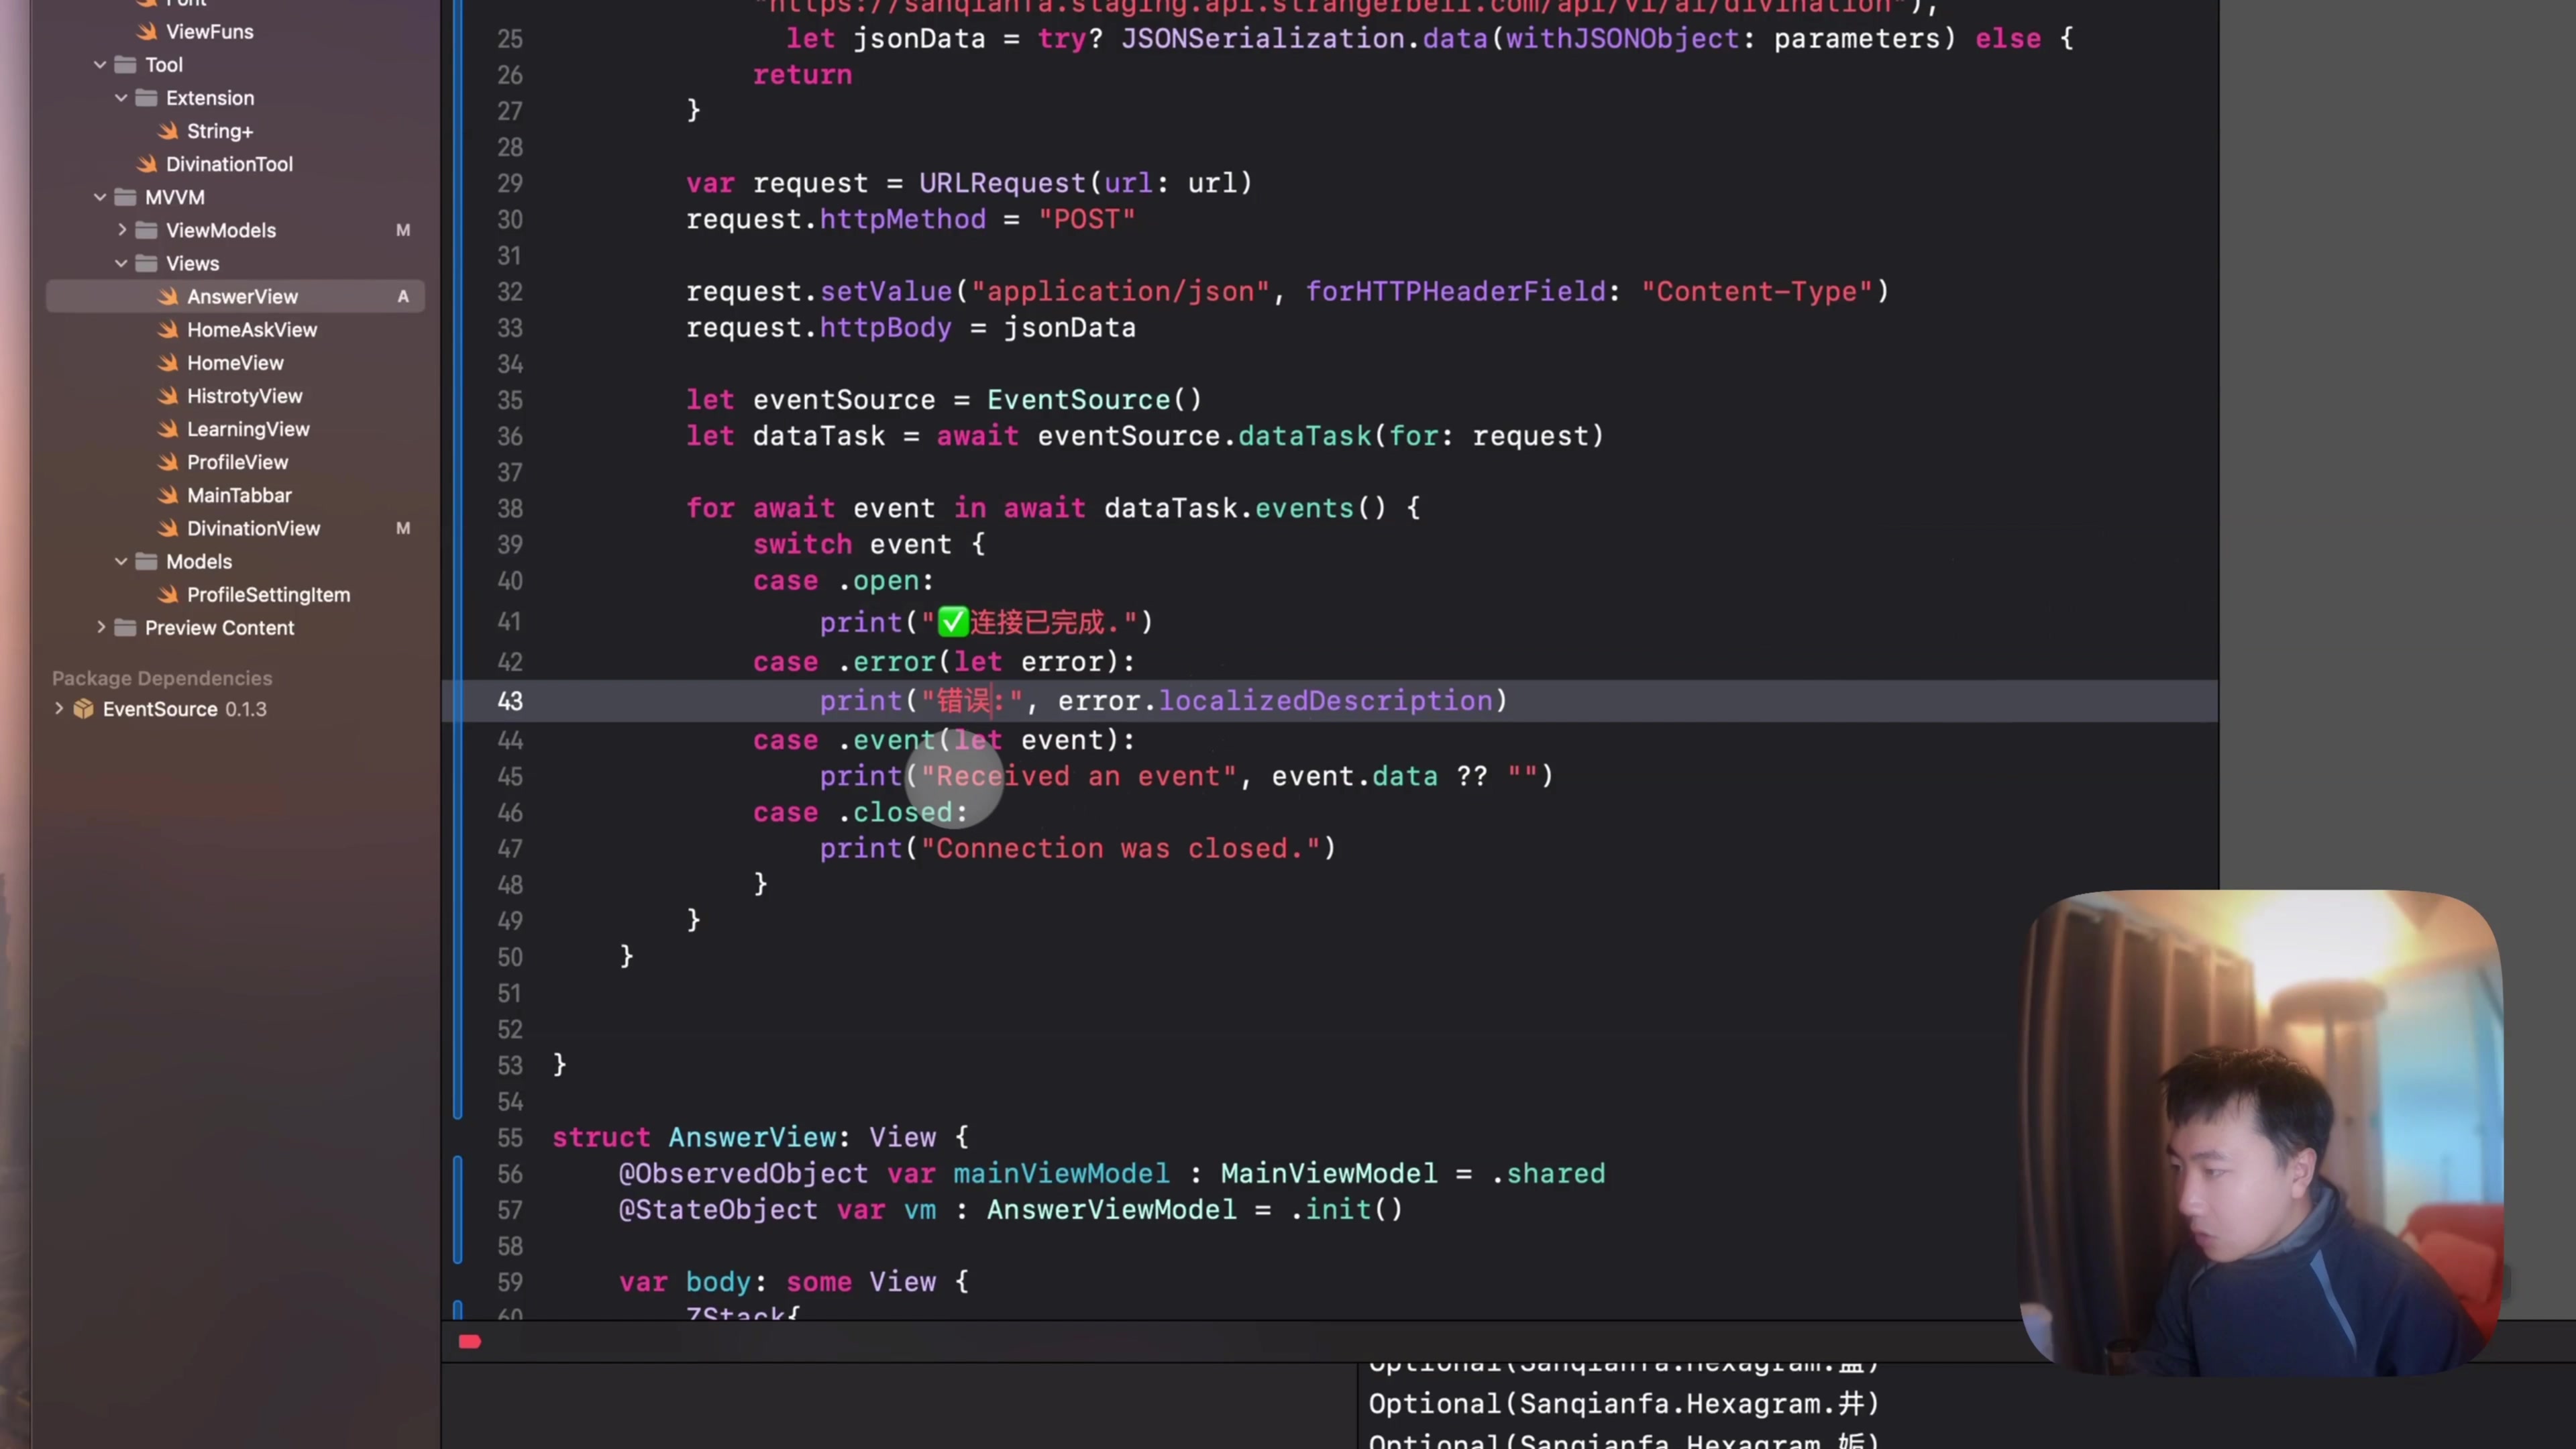Collapse the Views folder
Screen dimensions: 2576x1449
[x=120, y=263]
